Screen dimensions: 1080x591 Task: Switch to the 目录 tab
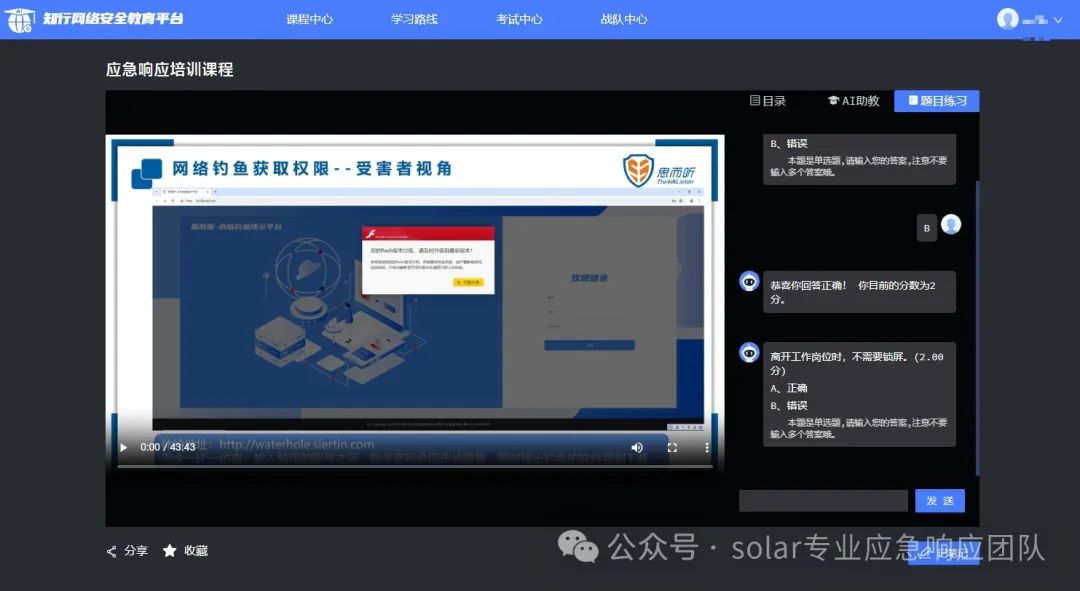(x=767, y=101)
